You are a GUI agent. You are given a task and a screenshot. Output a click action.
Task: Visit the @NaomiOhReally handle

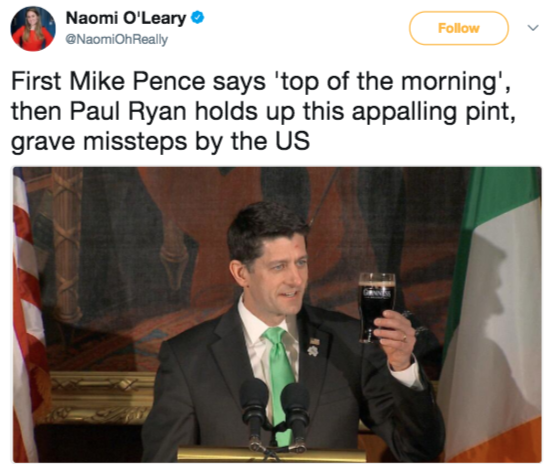tap(117, 40)
